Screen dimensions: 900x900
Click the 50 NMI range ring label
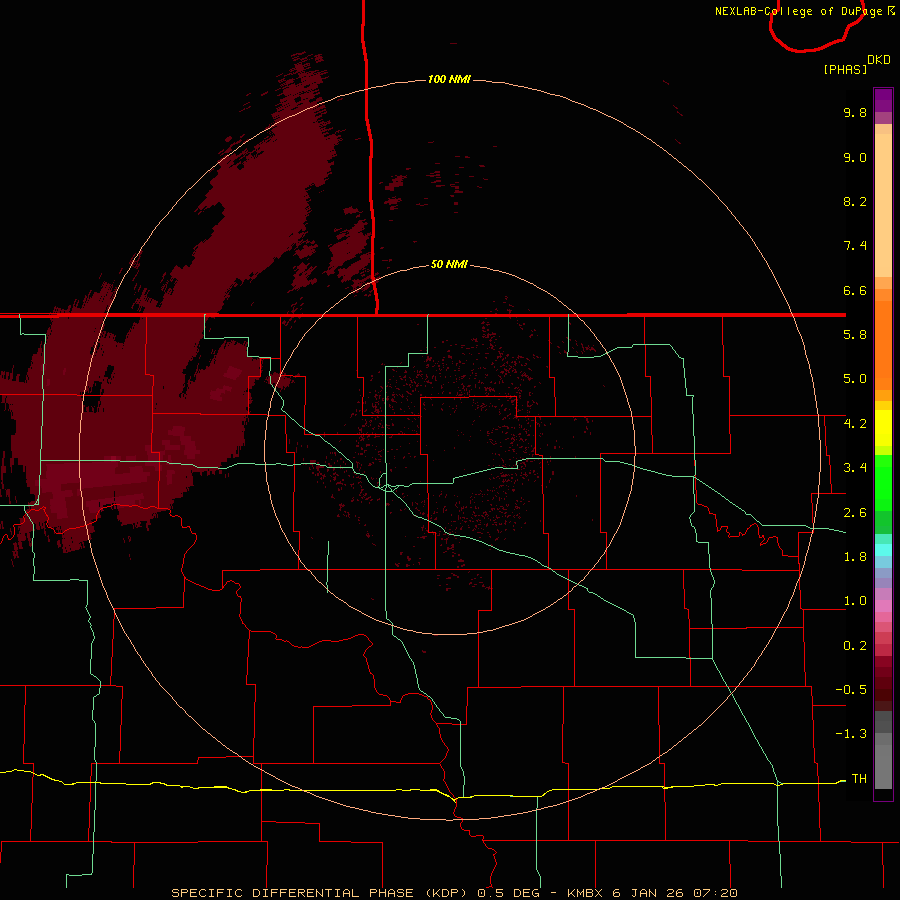tap(449, 264)
